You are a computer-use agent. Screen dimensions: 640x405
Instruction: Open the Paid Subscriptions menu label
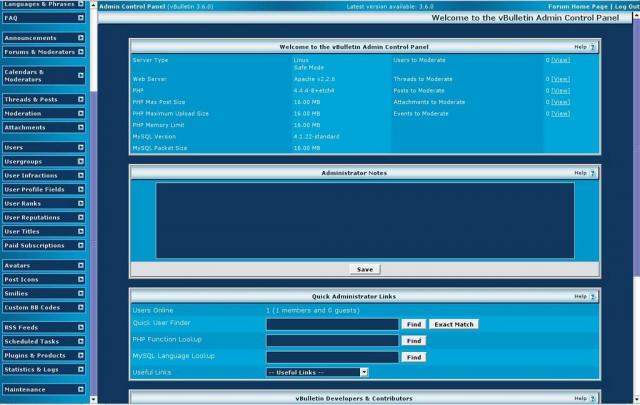34,245
